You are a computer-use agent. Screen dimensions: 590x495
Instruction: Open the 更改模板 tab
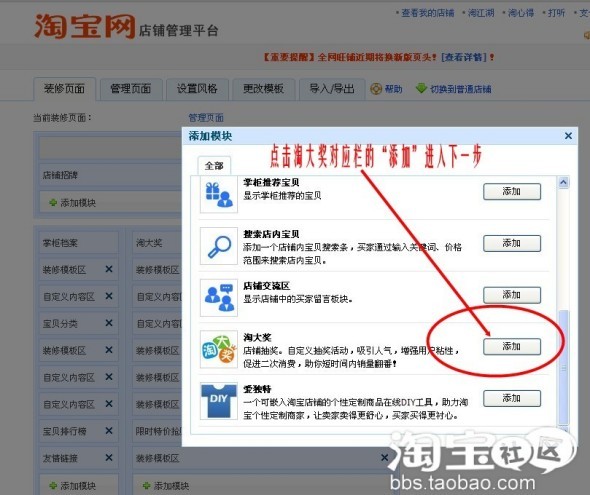tap(263, 89)
